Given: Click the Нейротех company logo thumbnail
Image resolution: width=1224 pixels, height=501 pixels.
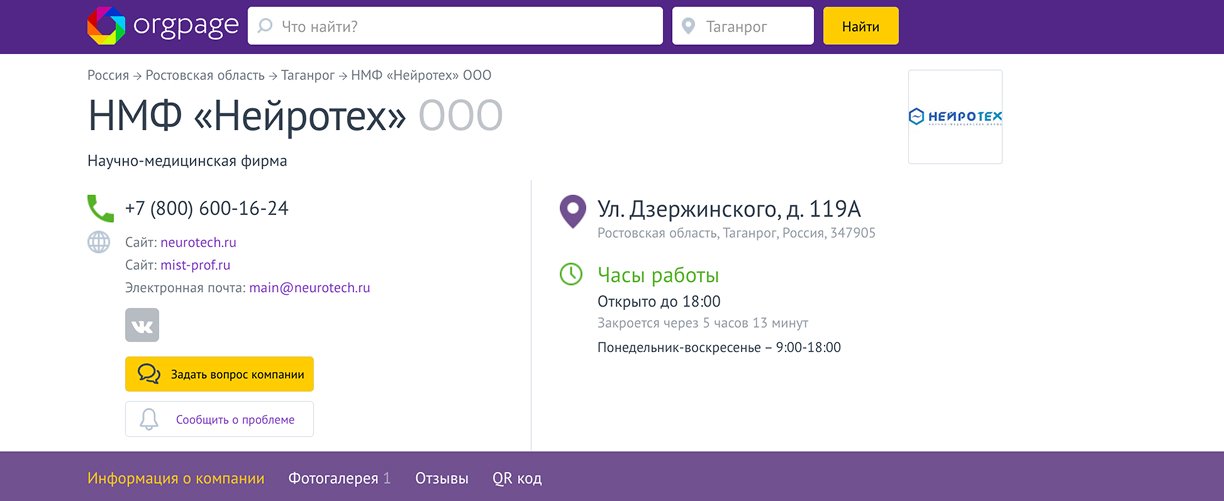Looking at the screenshot, I should tap(955, 117).
